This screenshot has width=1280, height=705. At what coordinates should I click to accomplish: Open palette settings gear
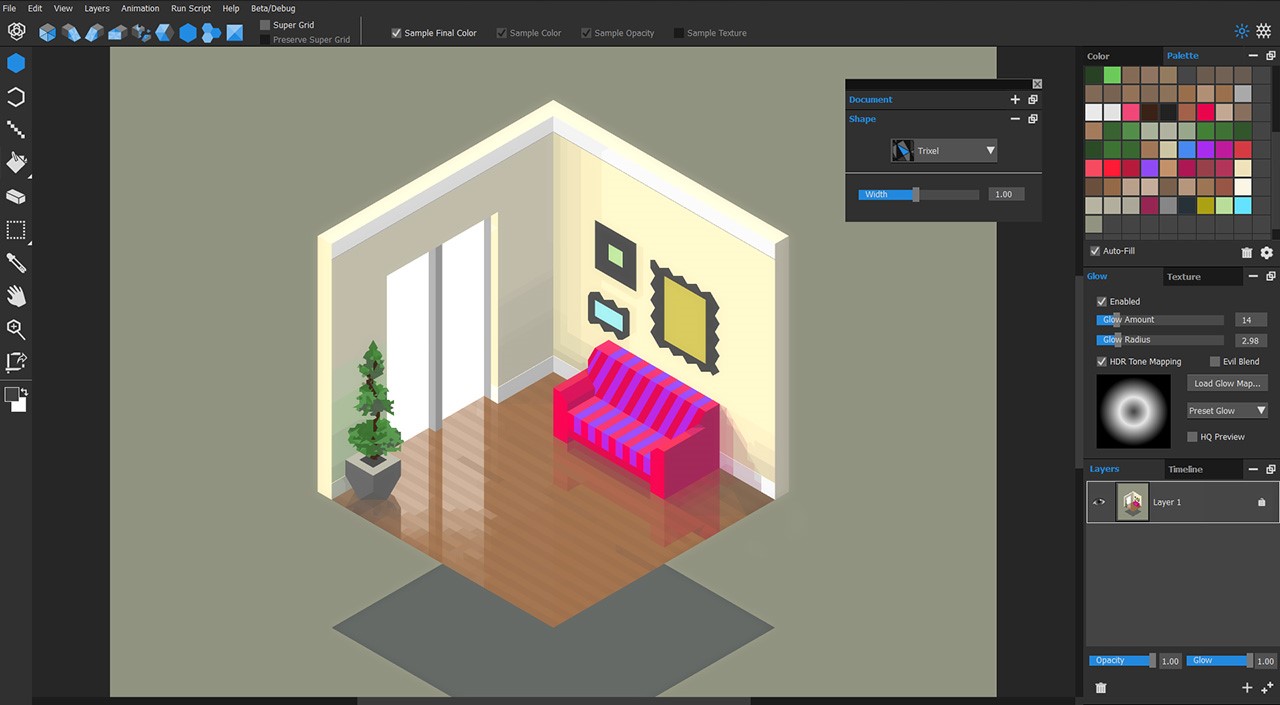click(1266, 254)
